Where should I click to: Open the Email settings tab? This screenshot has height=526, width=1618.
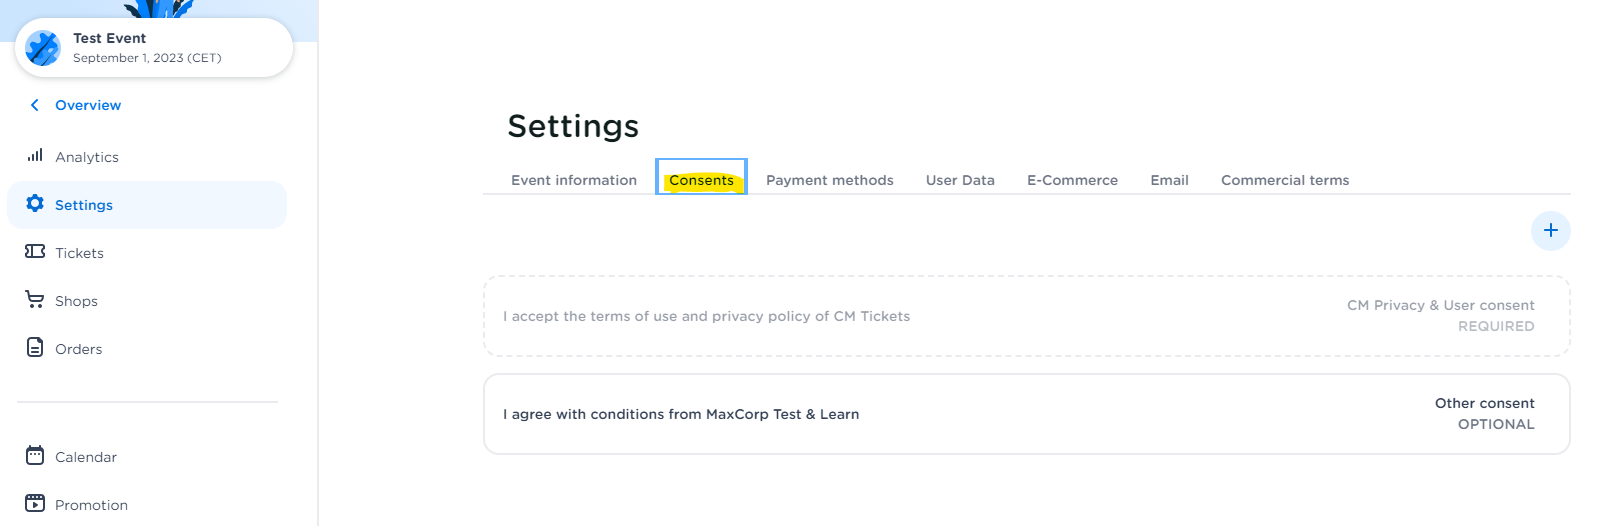[x=1169, y=180]
